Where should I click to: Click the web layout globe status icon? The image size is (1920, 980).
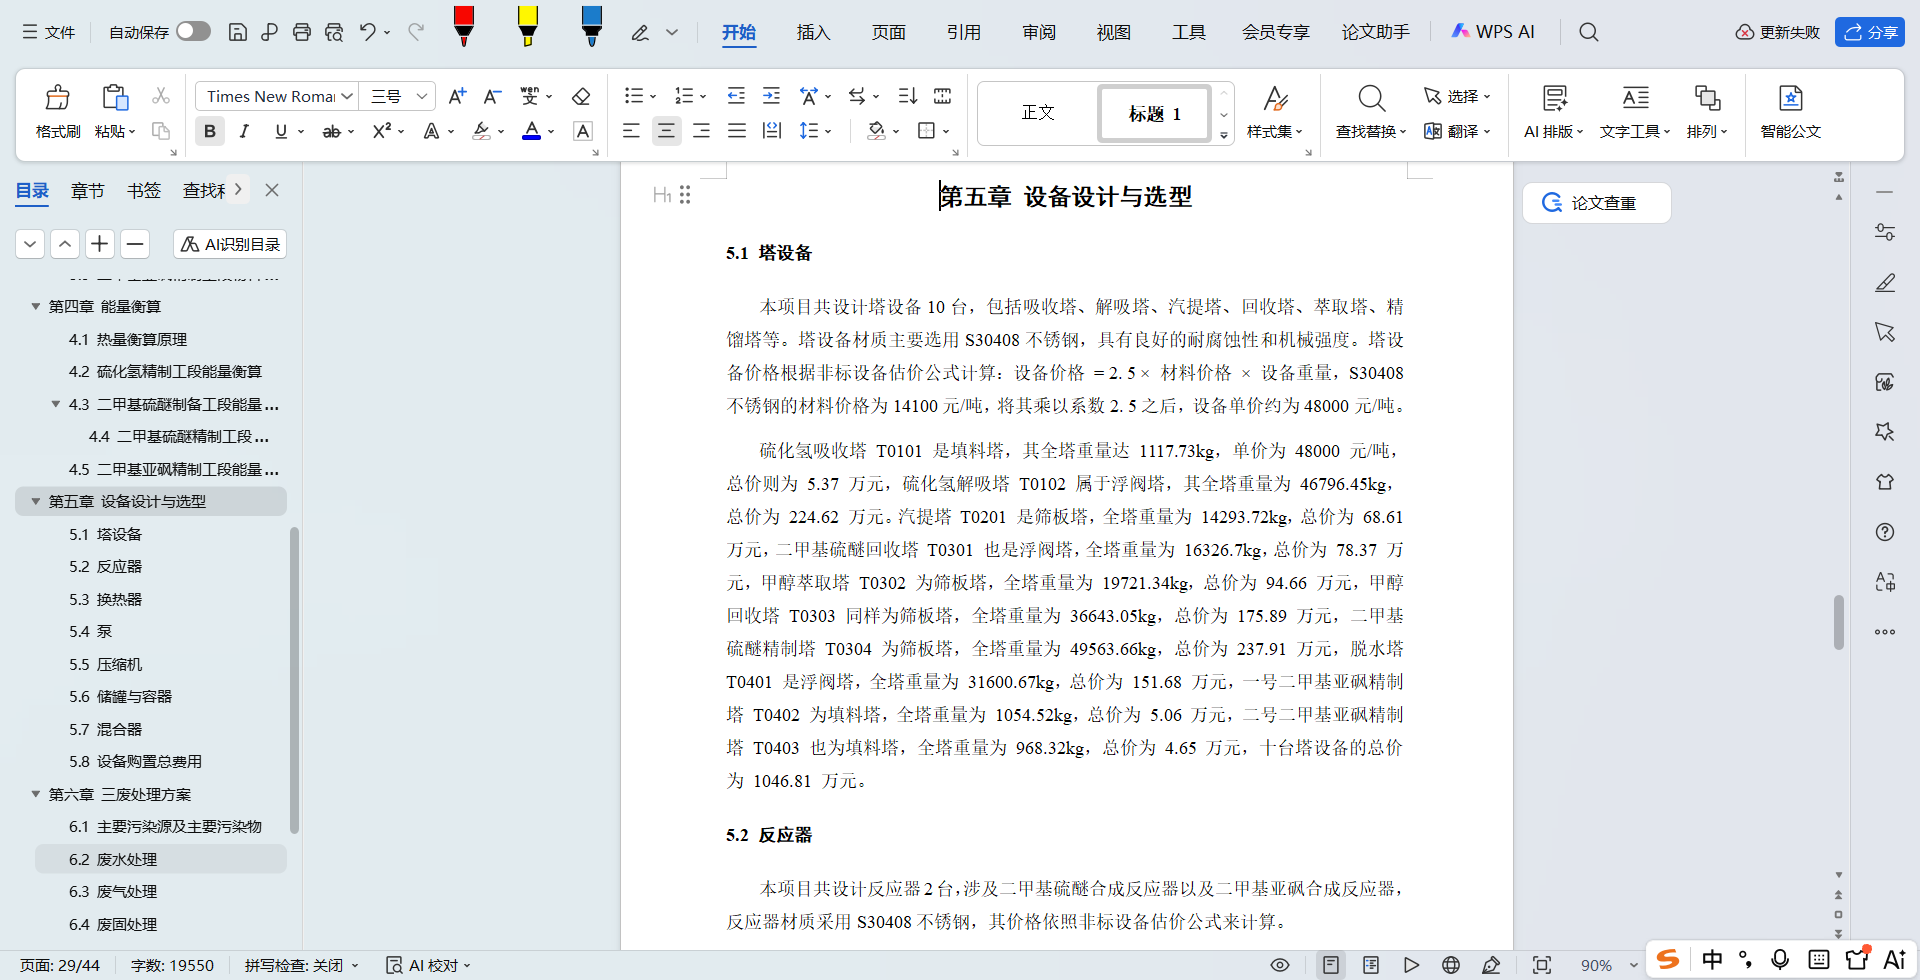coord(1451,965)
